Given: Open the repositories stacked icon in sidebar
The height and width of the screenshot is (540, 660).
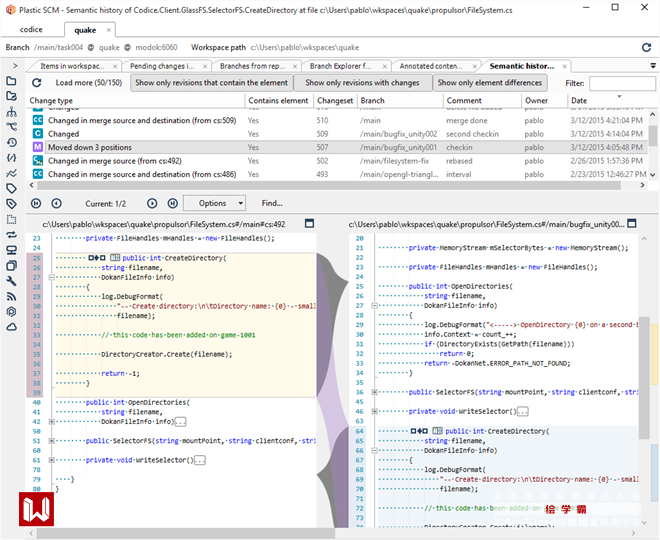Looking at the screenshot, I should [11, 266].
